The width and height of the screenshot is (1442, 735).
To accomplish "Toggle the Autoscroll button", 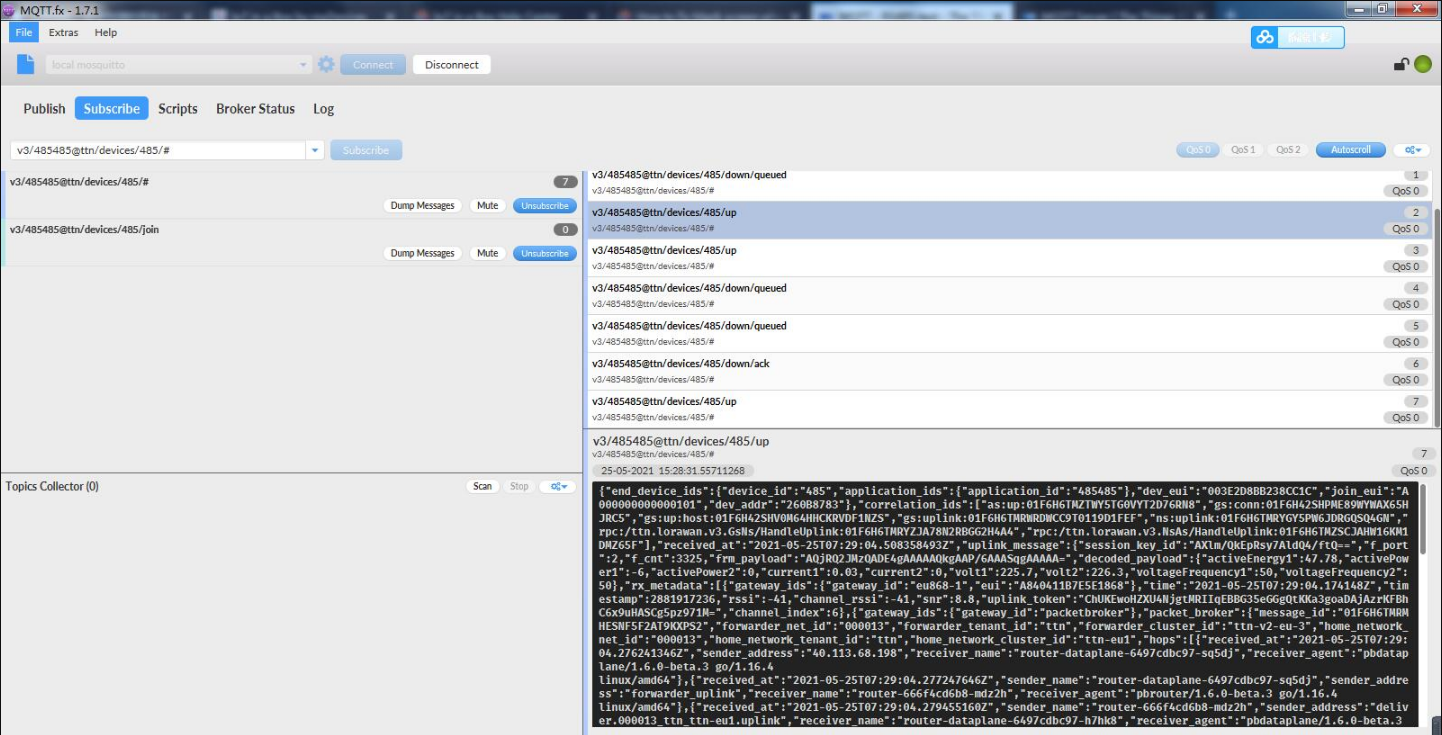I will coord(1351,150).
